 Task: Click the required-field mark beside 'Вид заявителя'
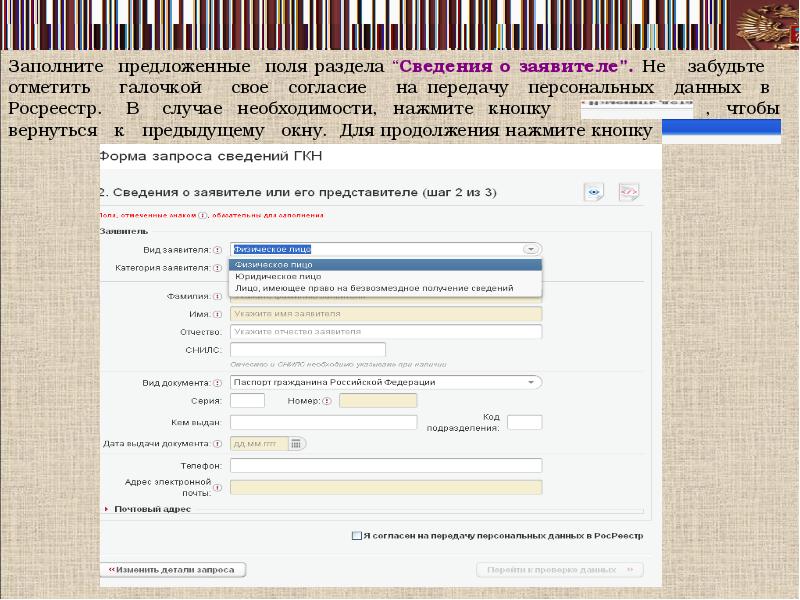217,250
